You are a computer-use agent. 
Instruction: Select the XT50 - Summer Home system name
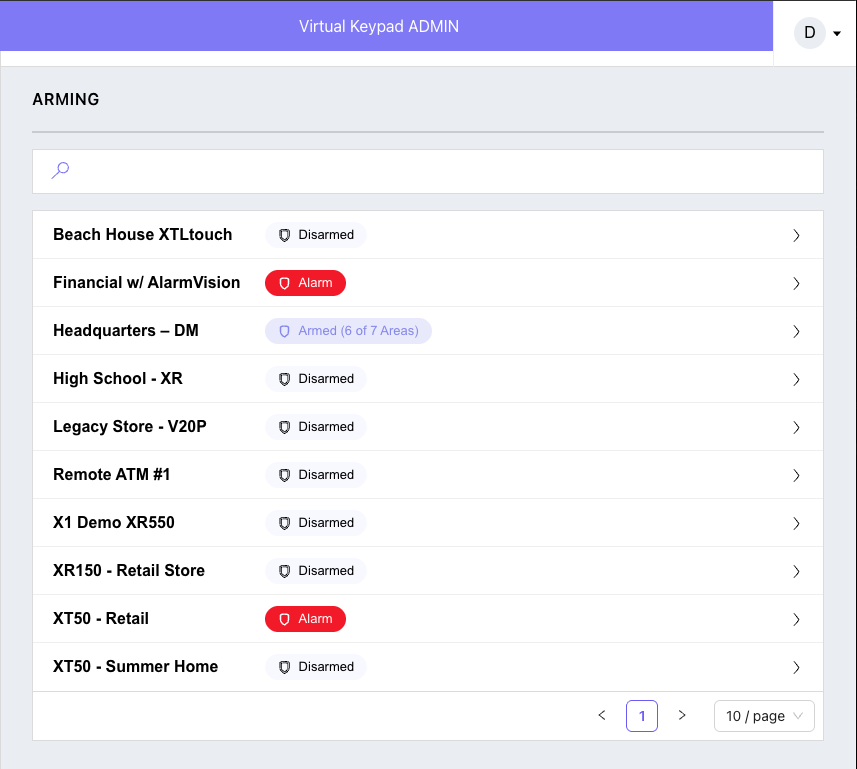(x=136, y=667)
